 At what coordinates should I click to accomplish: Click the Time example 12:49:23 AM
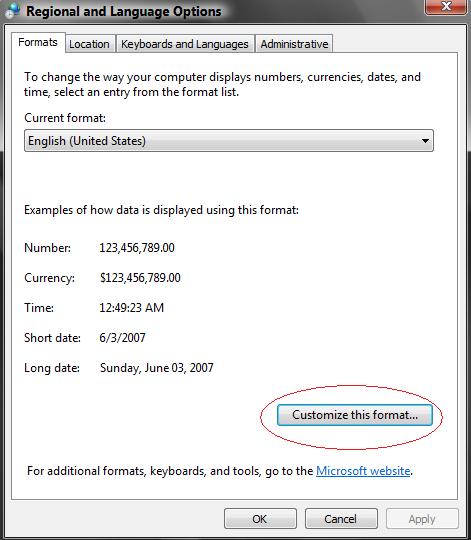132,308
